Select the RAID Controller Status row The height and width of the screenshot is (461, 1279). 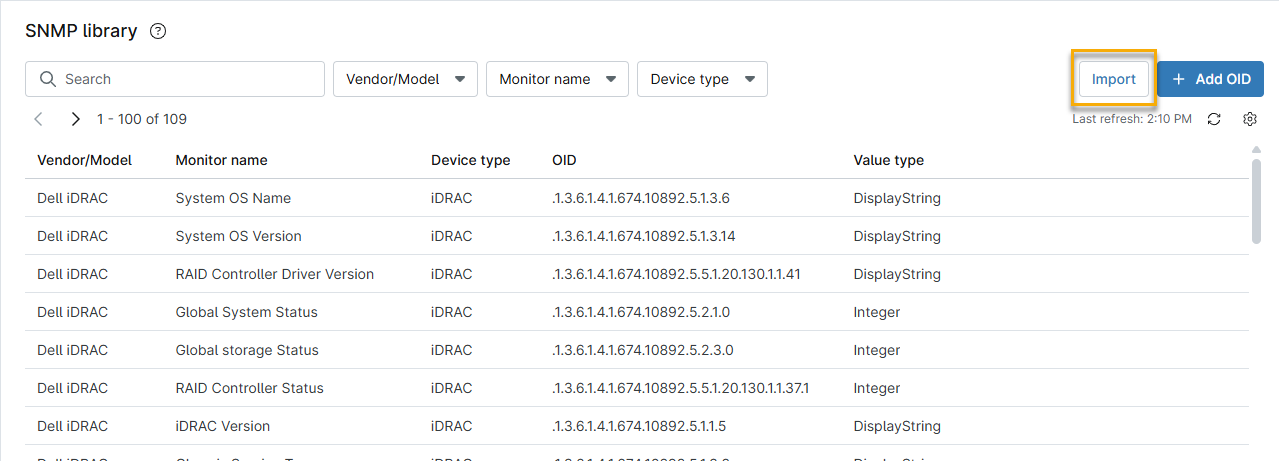637,388
